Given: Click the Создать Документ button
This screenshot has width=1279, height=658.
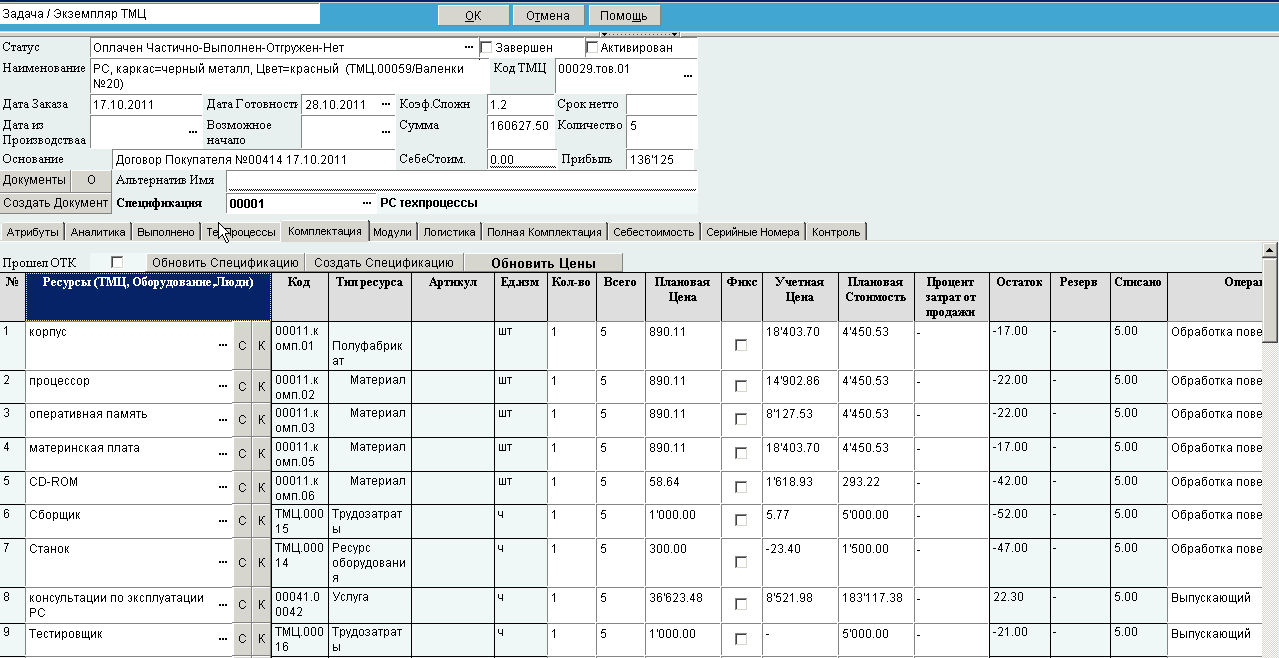Looking at the screenshot, I should tap(55, 203).
